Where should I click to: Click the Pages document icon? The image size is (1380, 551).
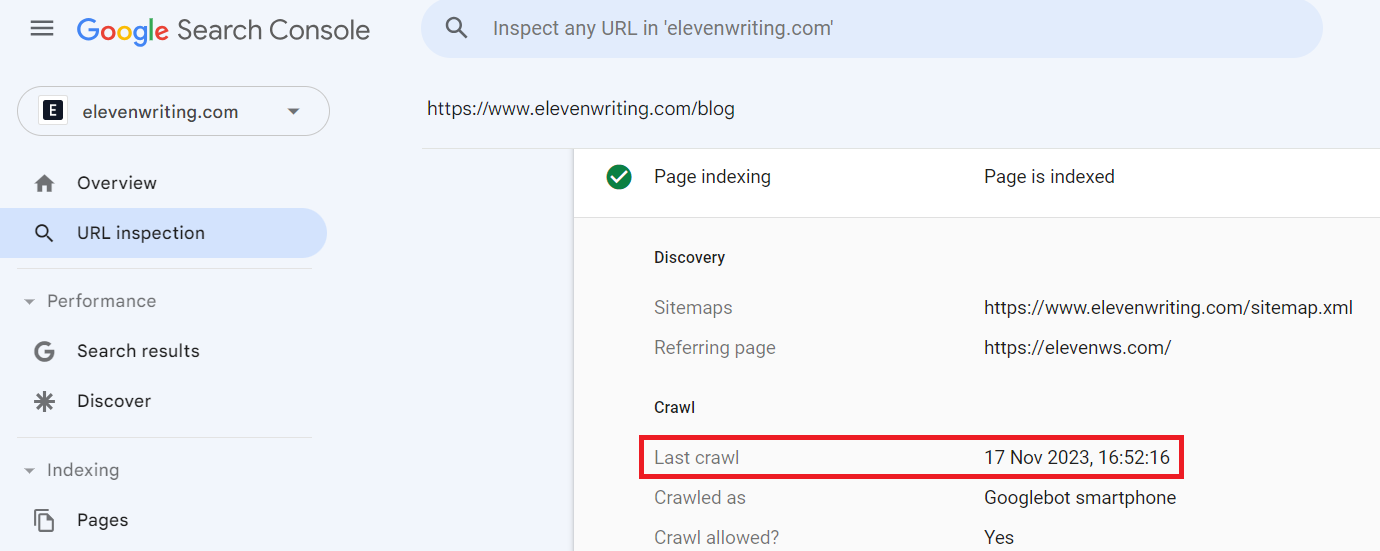pyautogui.click(x=44, y=520)
